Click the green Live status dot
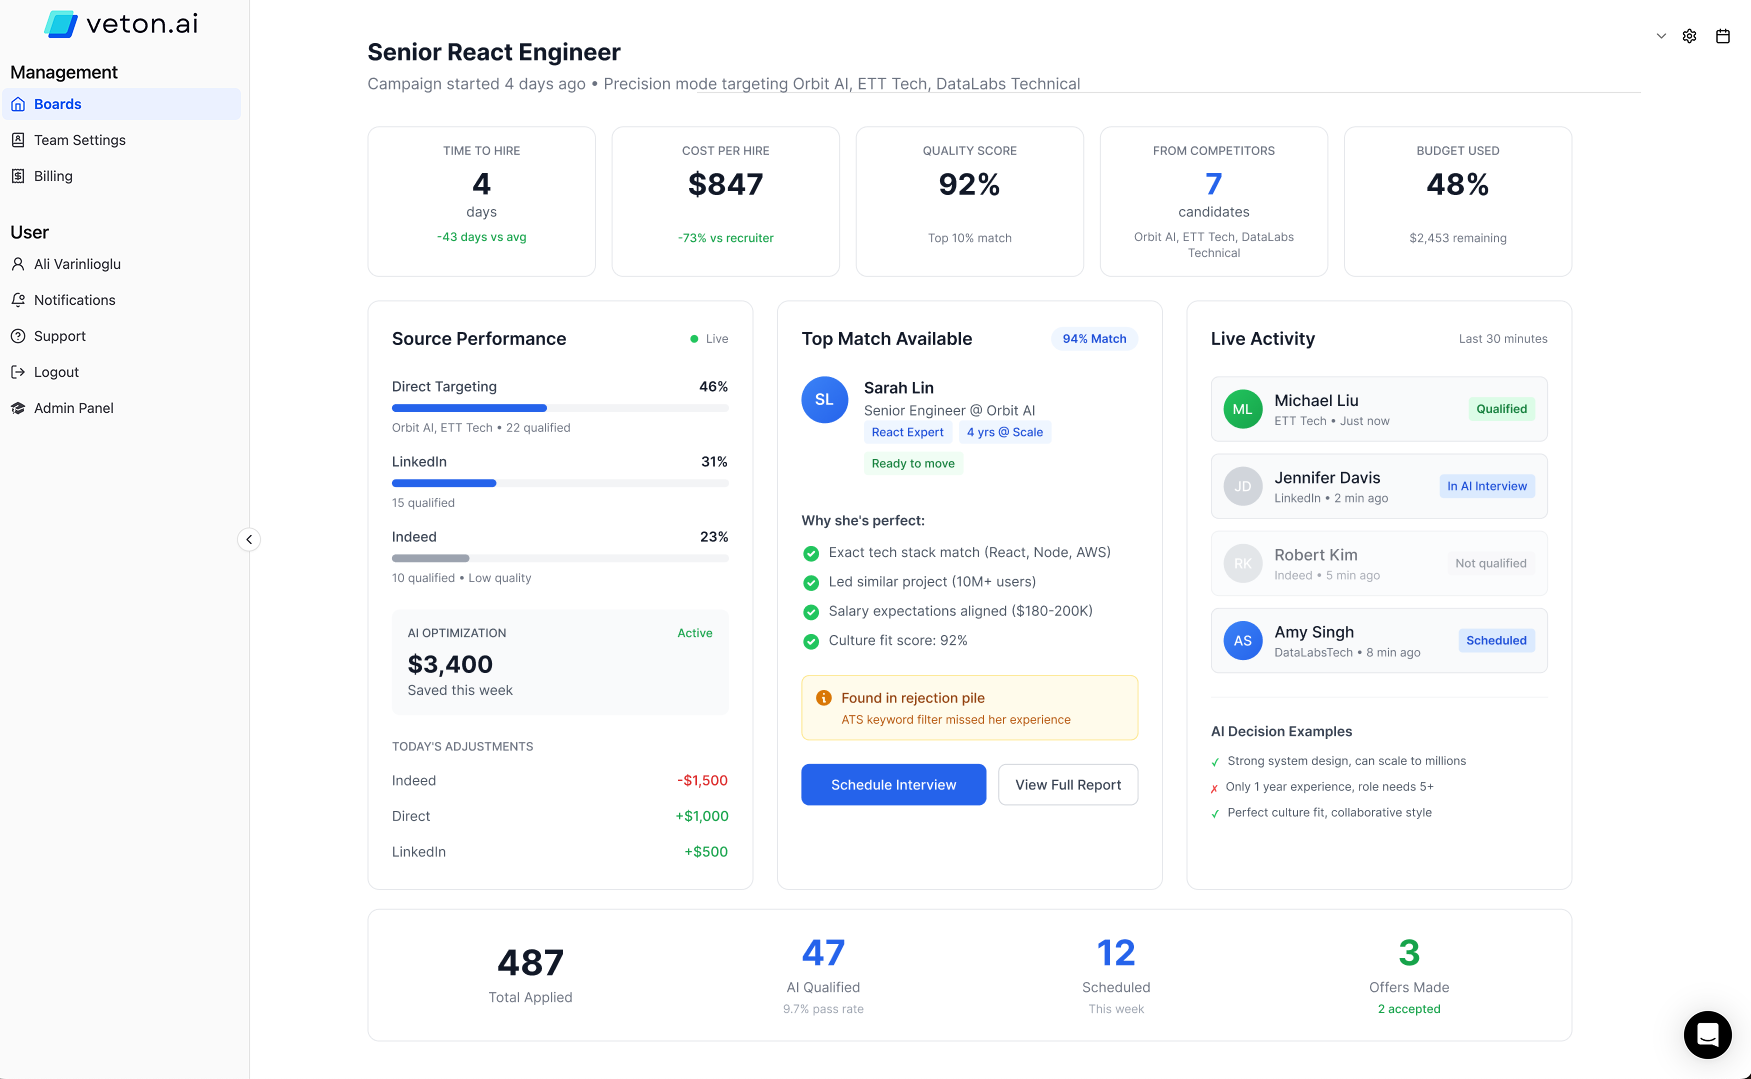Viewport: 1751px width, 1079px height. [694, 339]
